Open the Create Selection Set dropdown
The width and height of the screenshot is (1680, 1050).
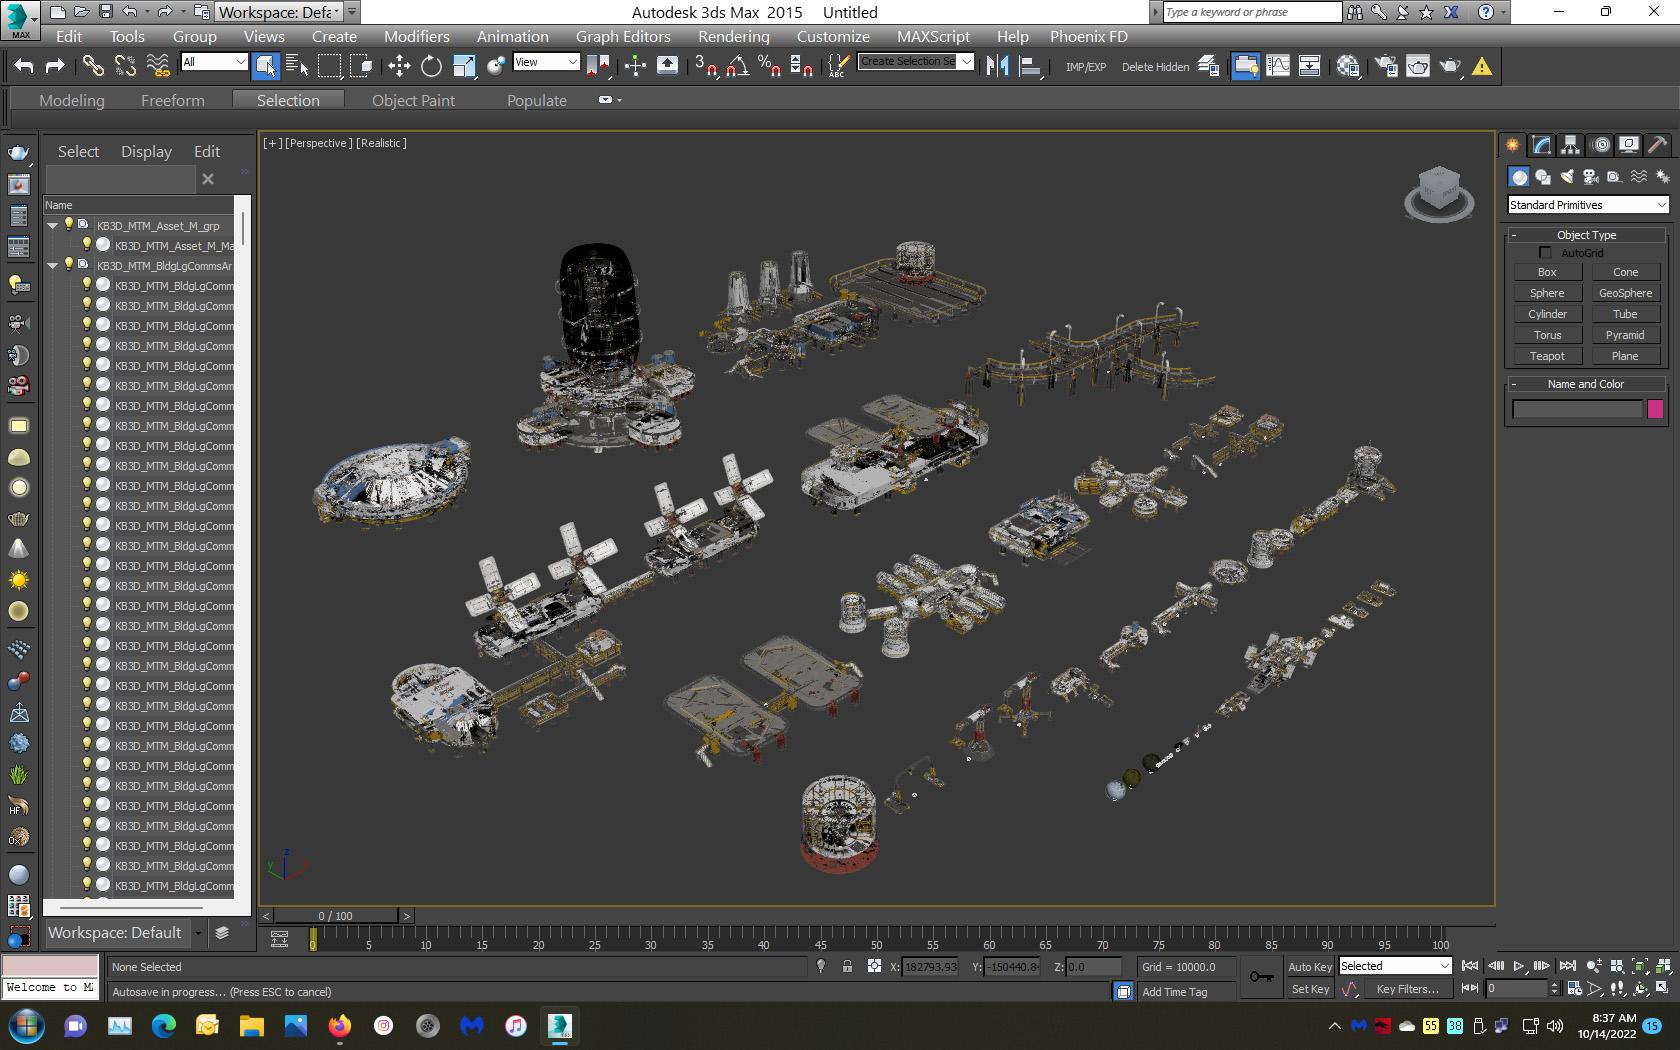coord(916,62)
